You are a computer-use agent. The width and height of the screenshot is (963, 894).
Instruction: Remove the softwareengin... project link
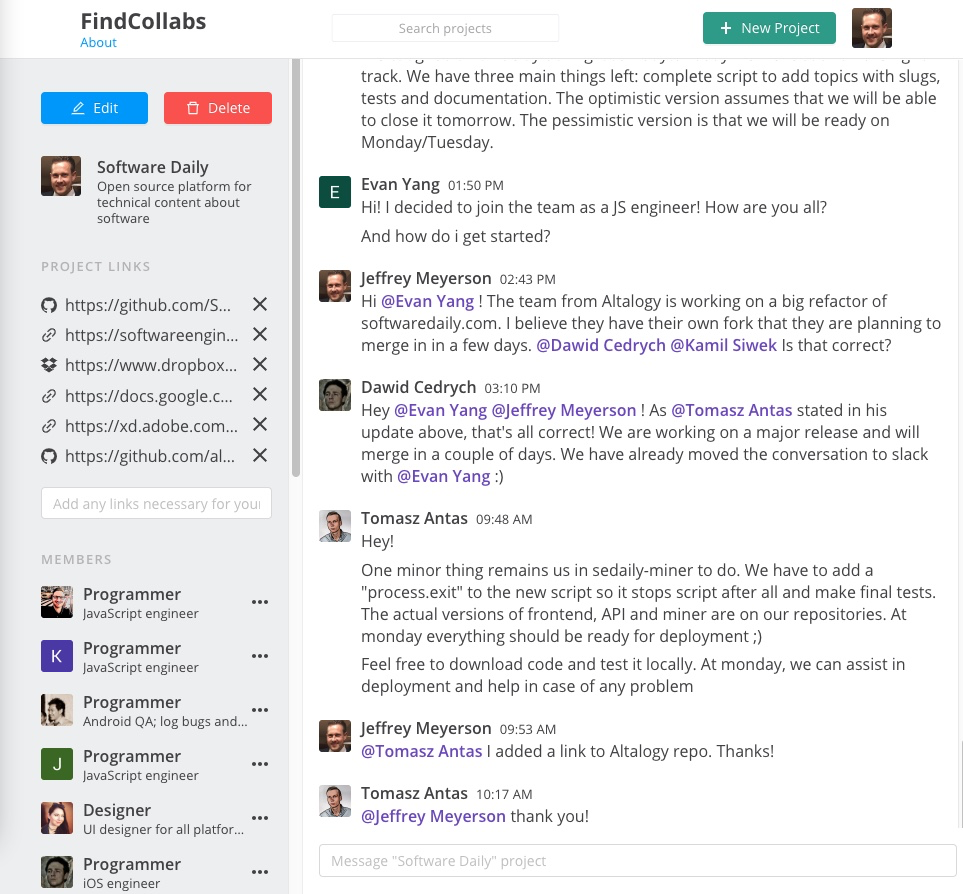(260, 335)
